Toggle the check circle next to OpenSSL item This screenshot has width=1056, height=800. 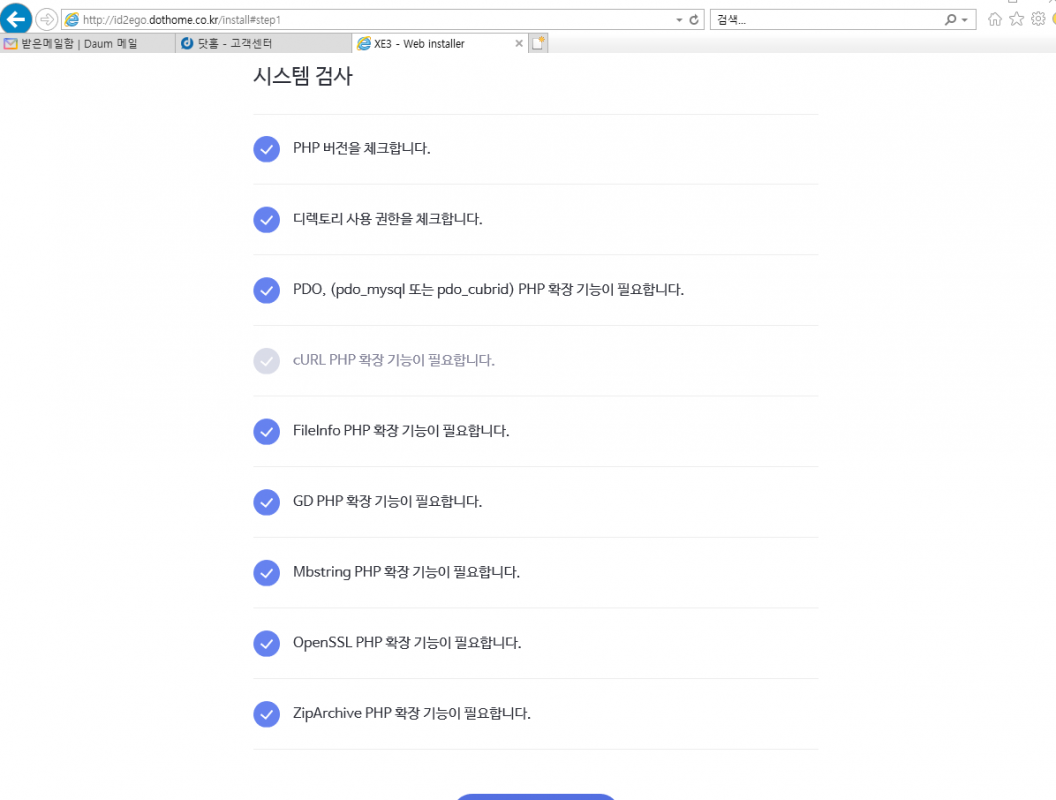coord(266,643)
